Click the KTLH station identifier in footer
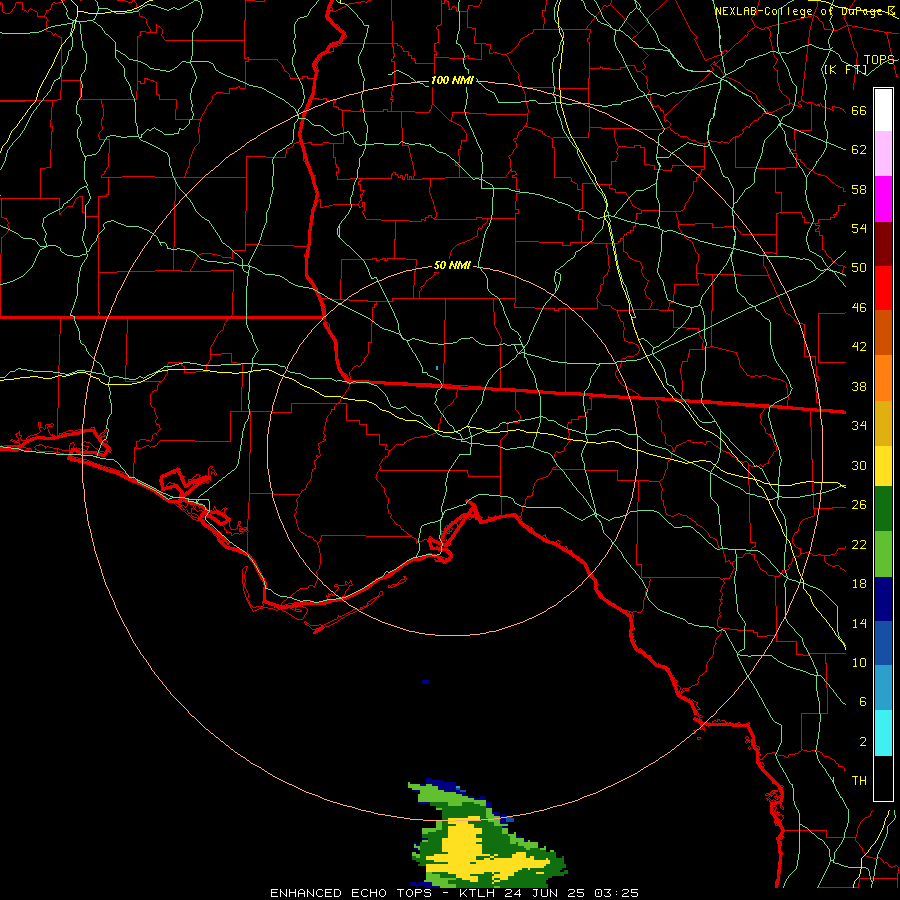The image size is (900, 900). 480,893
